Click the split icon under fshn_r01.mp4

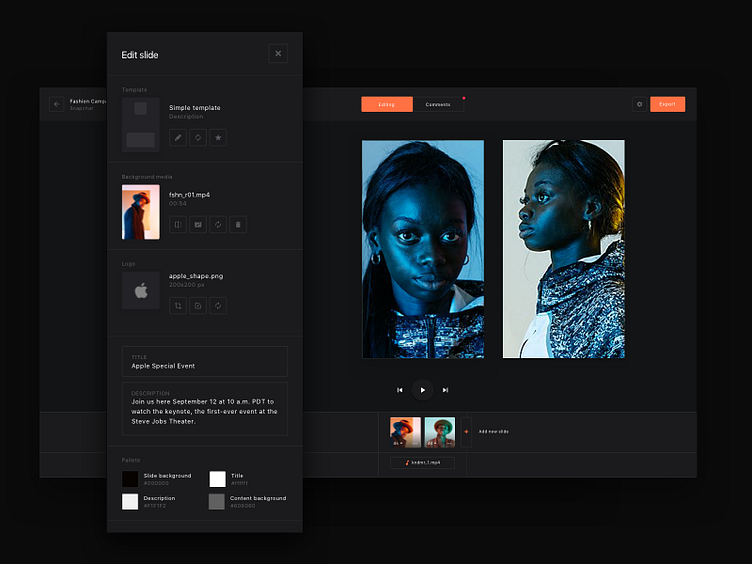pos(178,224)
